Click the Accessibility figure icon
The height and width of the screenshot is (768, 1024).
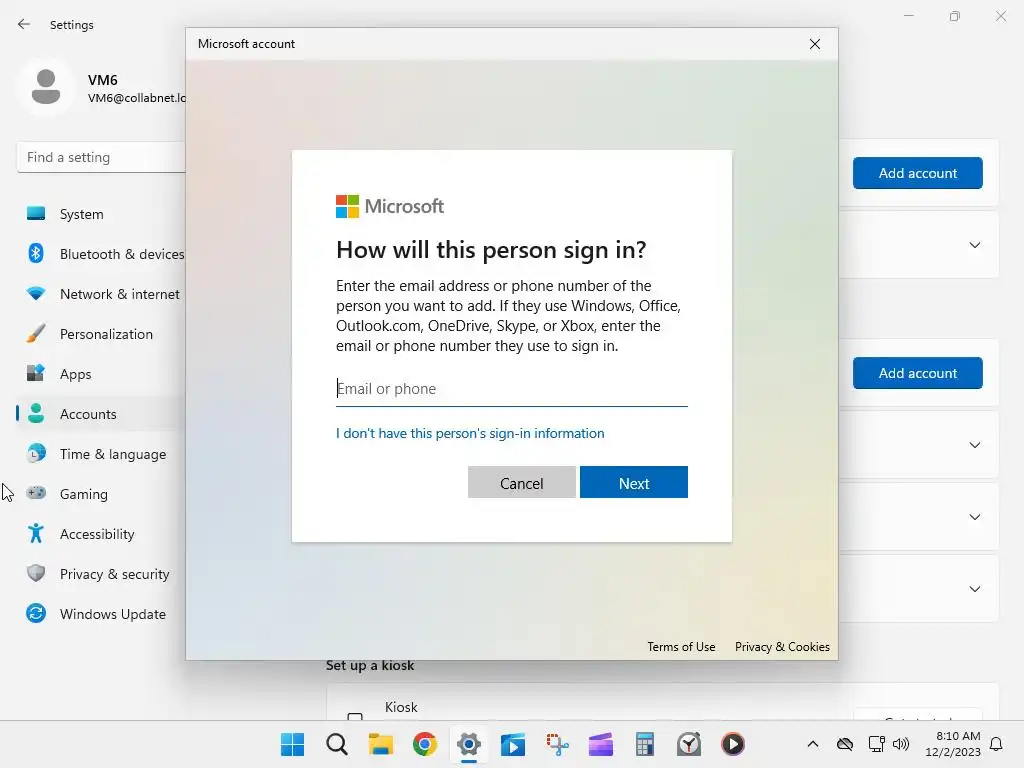point(36,534)
